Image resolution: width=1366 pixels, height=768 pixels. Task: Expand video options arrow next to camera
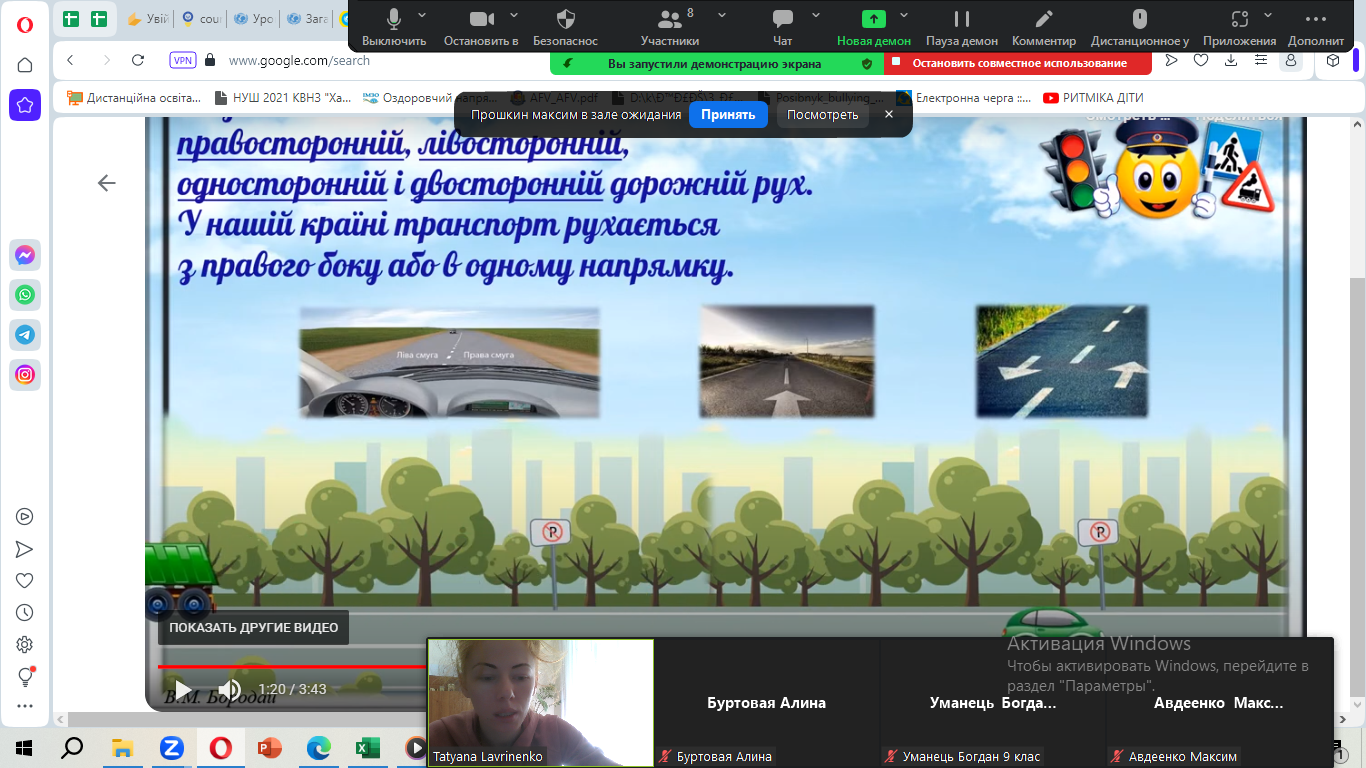pyautogui.click(x=514, y=16)
